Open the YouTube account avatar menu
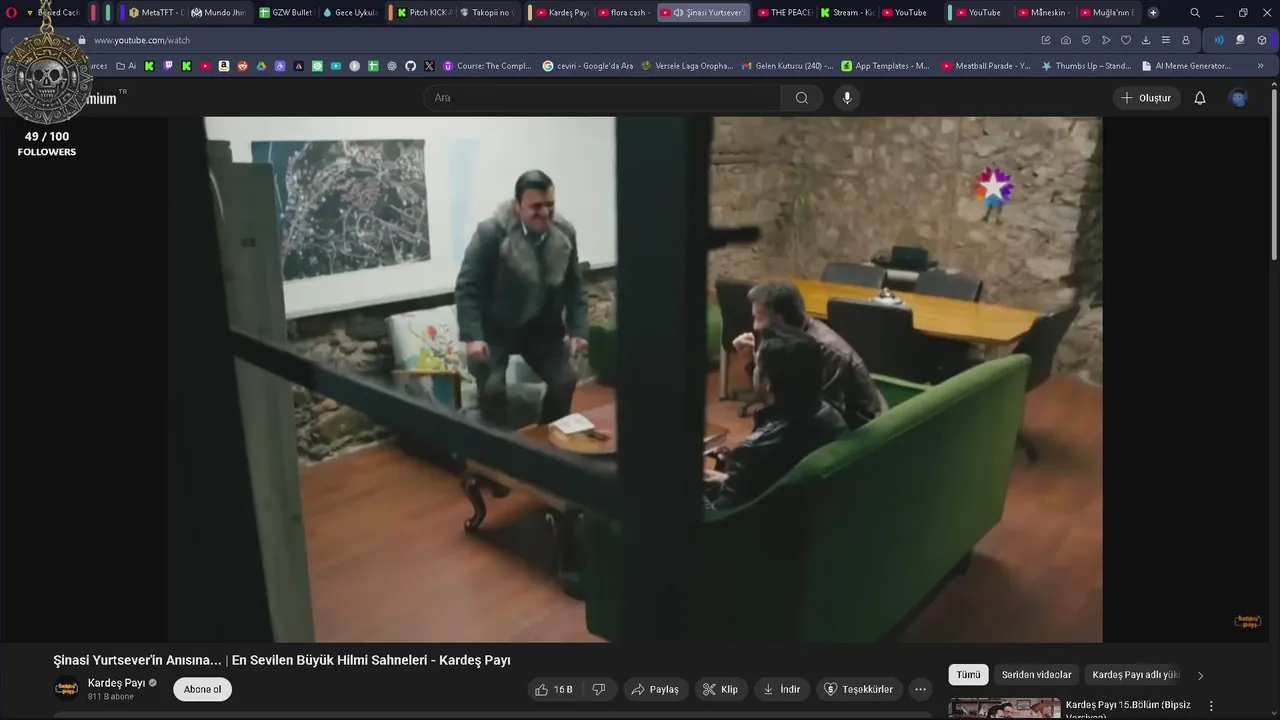This screenshot has height=720, width=1280. click(1238, 98)
